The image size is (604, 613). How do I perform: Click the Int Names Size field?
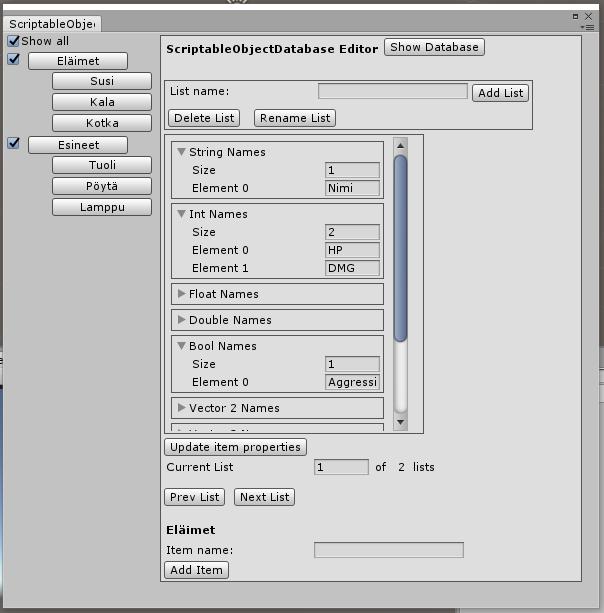coord(352,232)
